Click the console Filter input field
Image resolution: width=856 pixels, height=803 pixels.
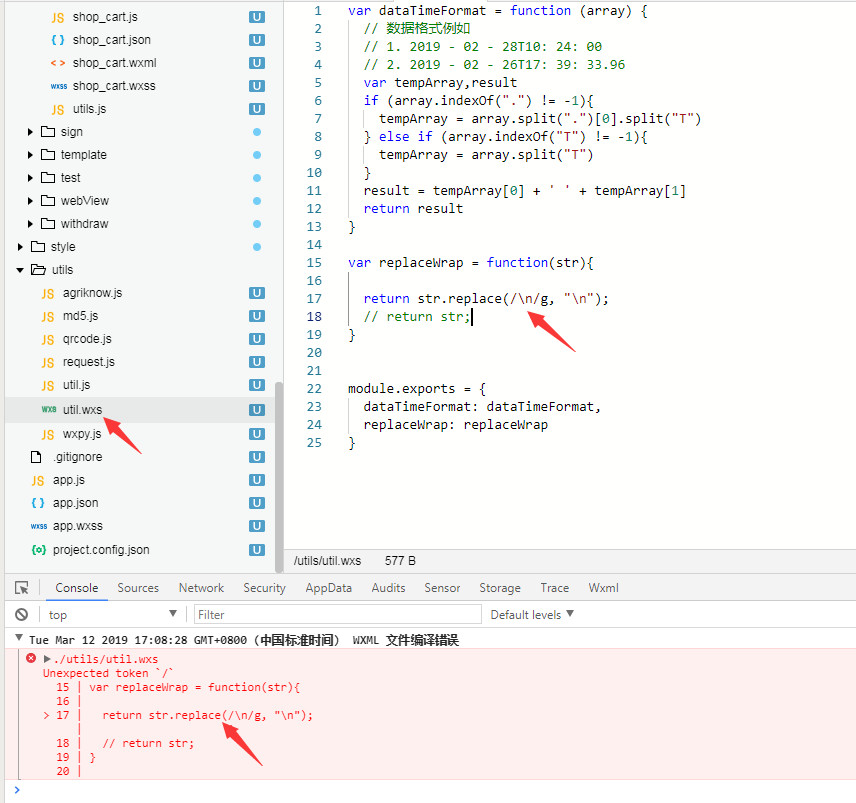tap(337, 614)
